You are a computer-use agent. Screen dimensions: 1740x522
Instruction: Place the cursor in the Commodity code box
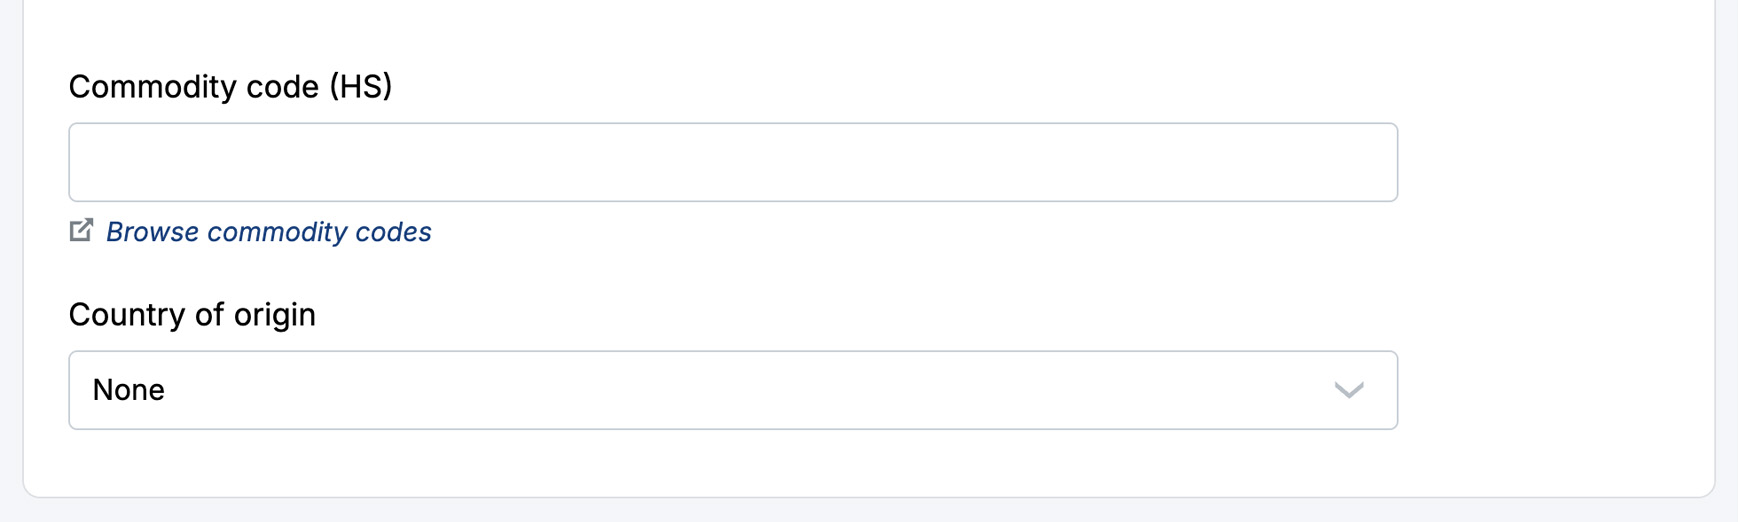pos(732,162)
